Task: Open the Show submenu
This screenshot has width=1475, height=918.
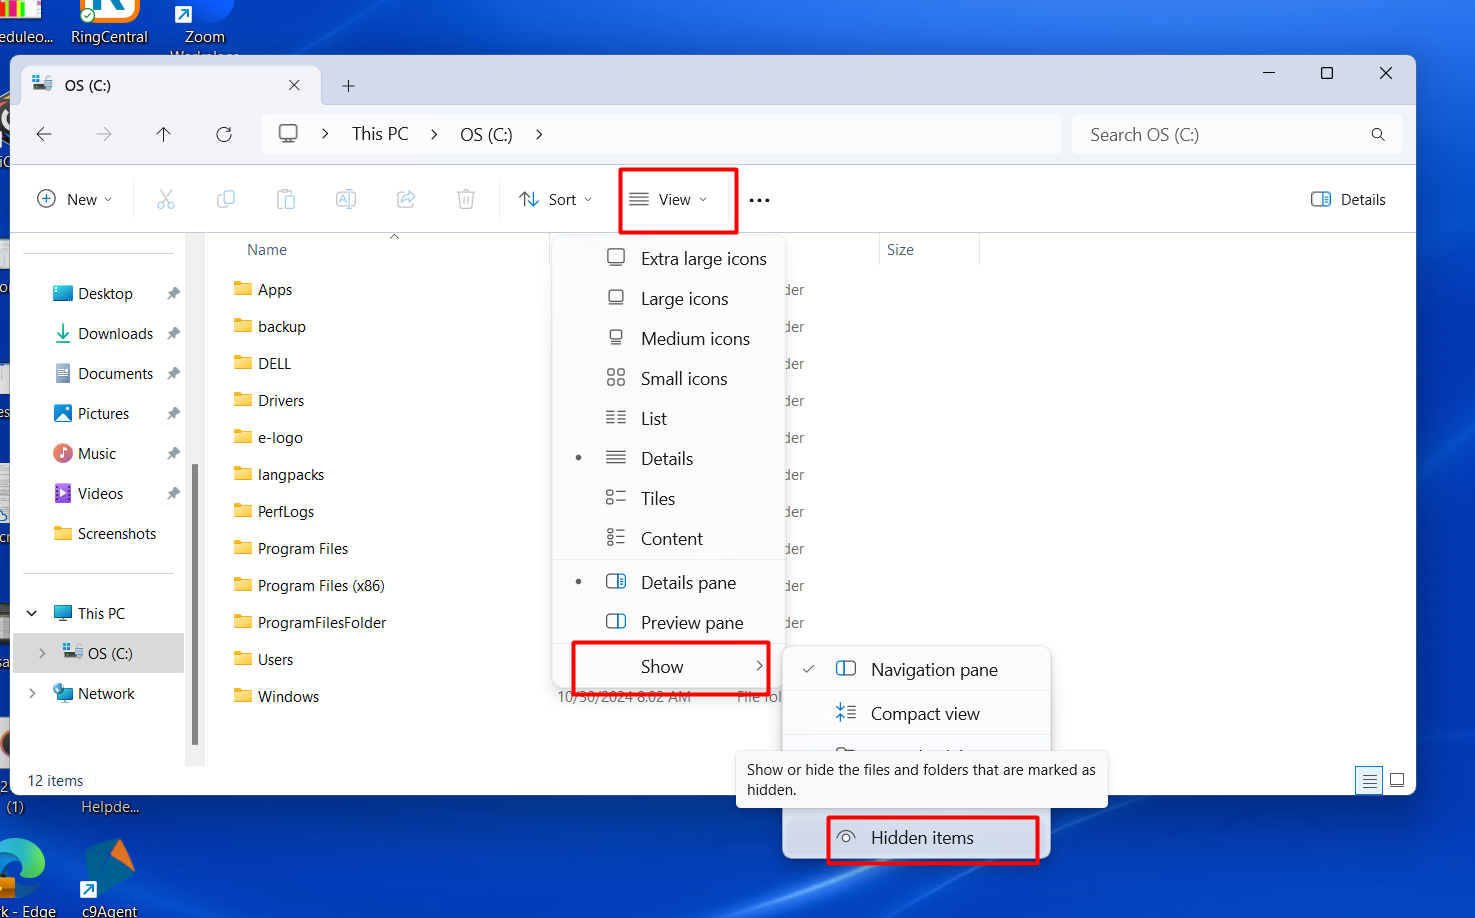Action: 662,666
